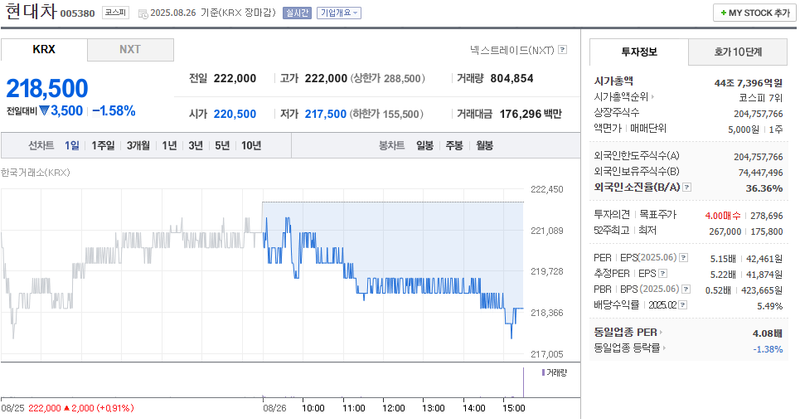Switch to the KRX tab
Screen dimensions: 800x419
click(44, 50)
